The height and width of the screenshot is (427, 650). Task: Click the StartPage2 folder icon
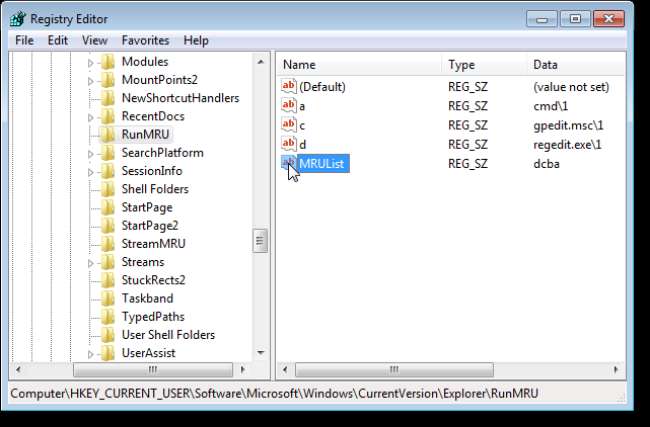coord(108,226)
